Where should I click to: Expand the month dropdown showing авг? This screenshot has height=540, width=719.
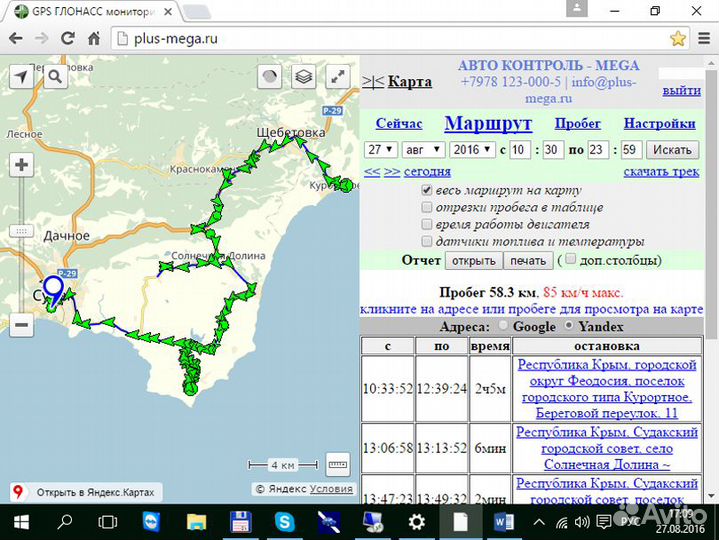[419, 150]
